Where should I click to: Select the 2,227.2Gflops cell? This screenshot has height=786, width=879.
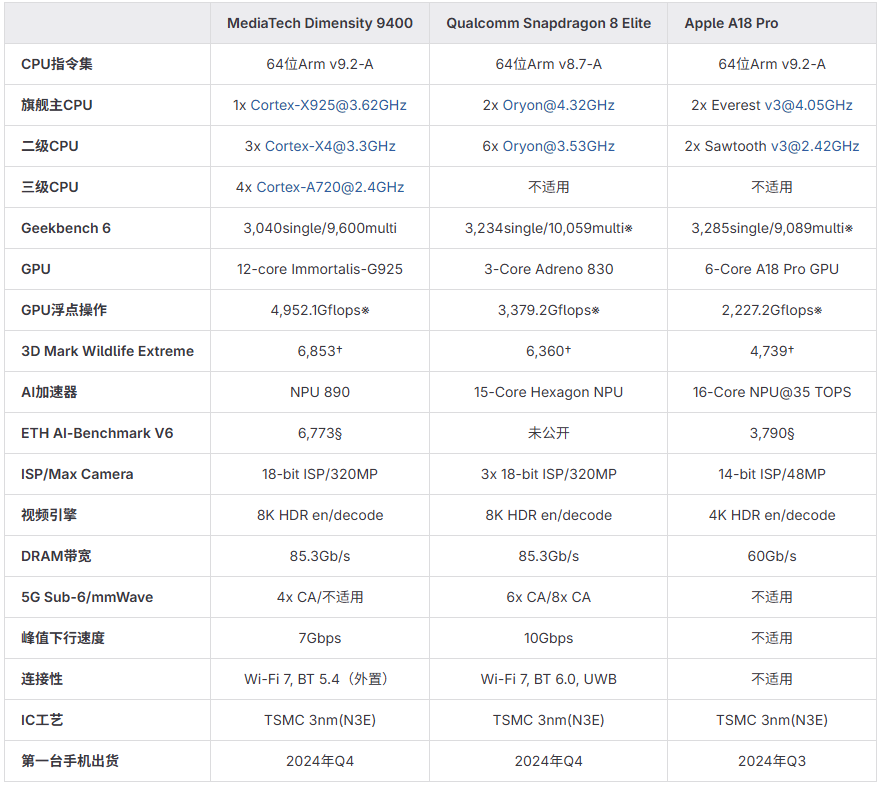point(772,310)
